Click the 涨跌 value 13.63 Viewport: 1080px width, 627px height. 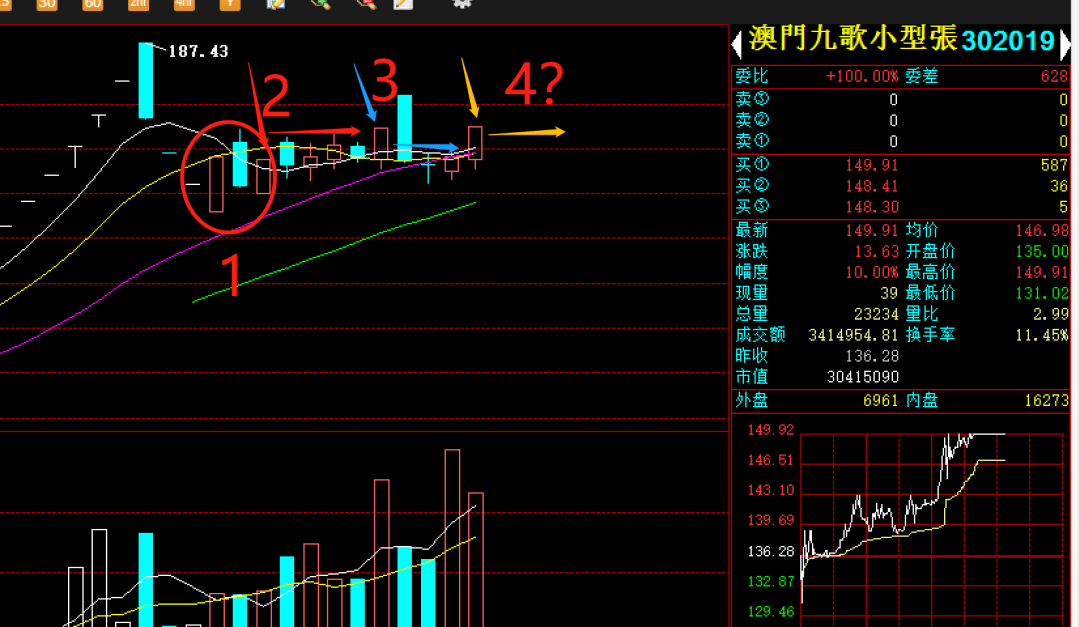pyautogui.click(x=876, y=251)
